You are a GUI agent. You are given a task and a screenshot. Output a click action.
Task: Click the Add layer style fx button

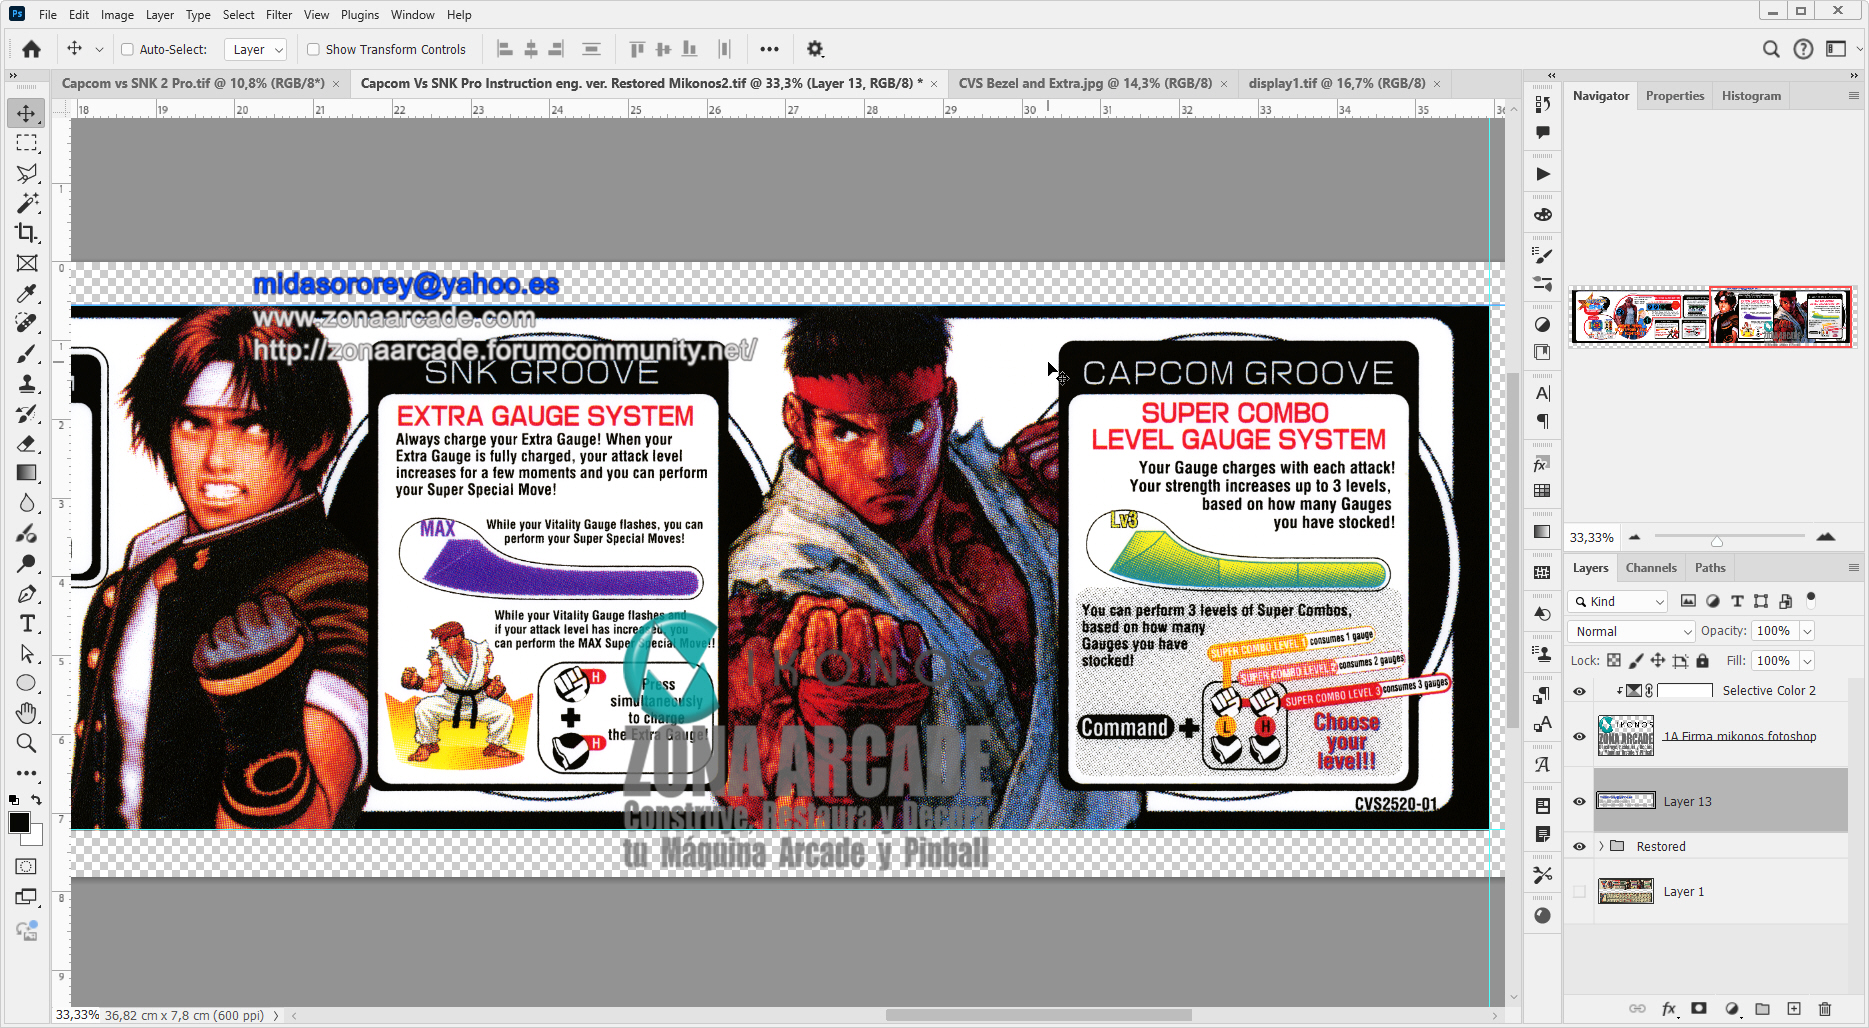click(x=1669, y=1008)
